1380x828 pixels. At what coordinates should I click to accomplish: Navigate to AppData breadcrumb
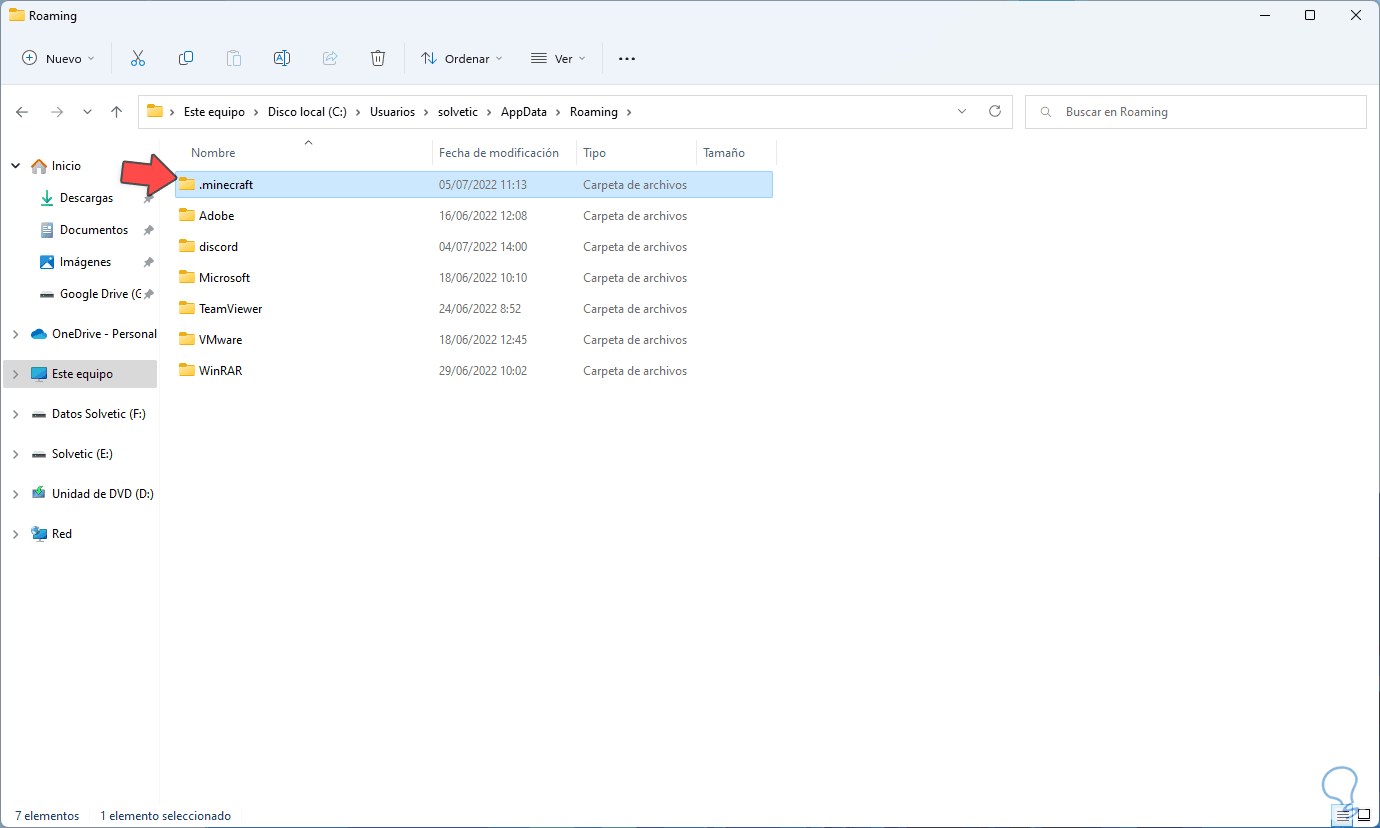pos(524,112)
